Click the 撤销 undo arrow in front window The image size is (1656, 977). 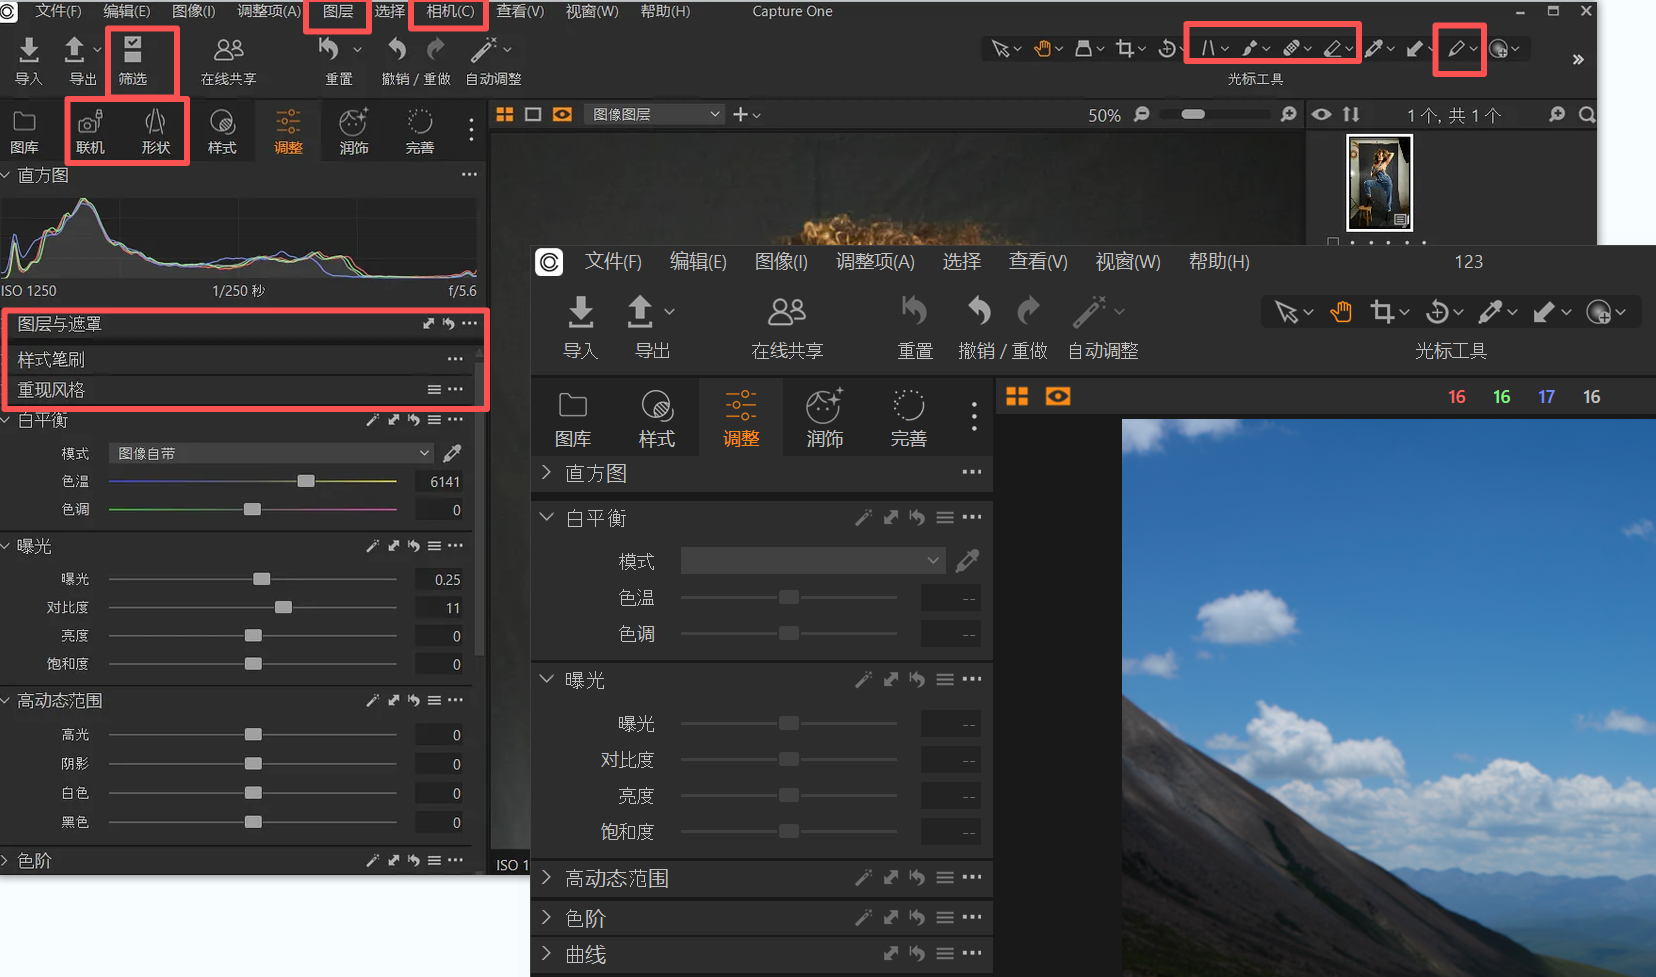point(979,312)
